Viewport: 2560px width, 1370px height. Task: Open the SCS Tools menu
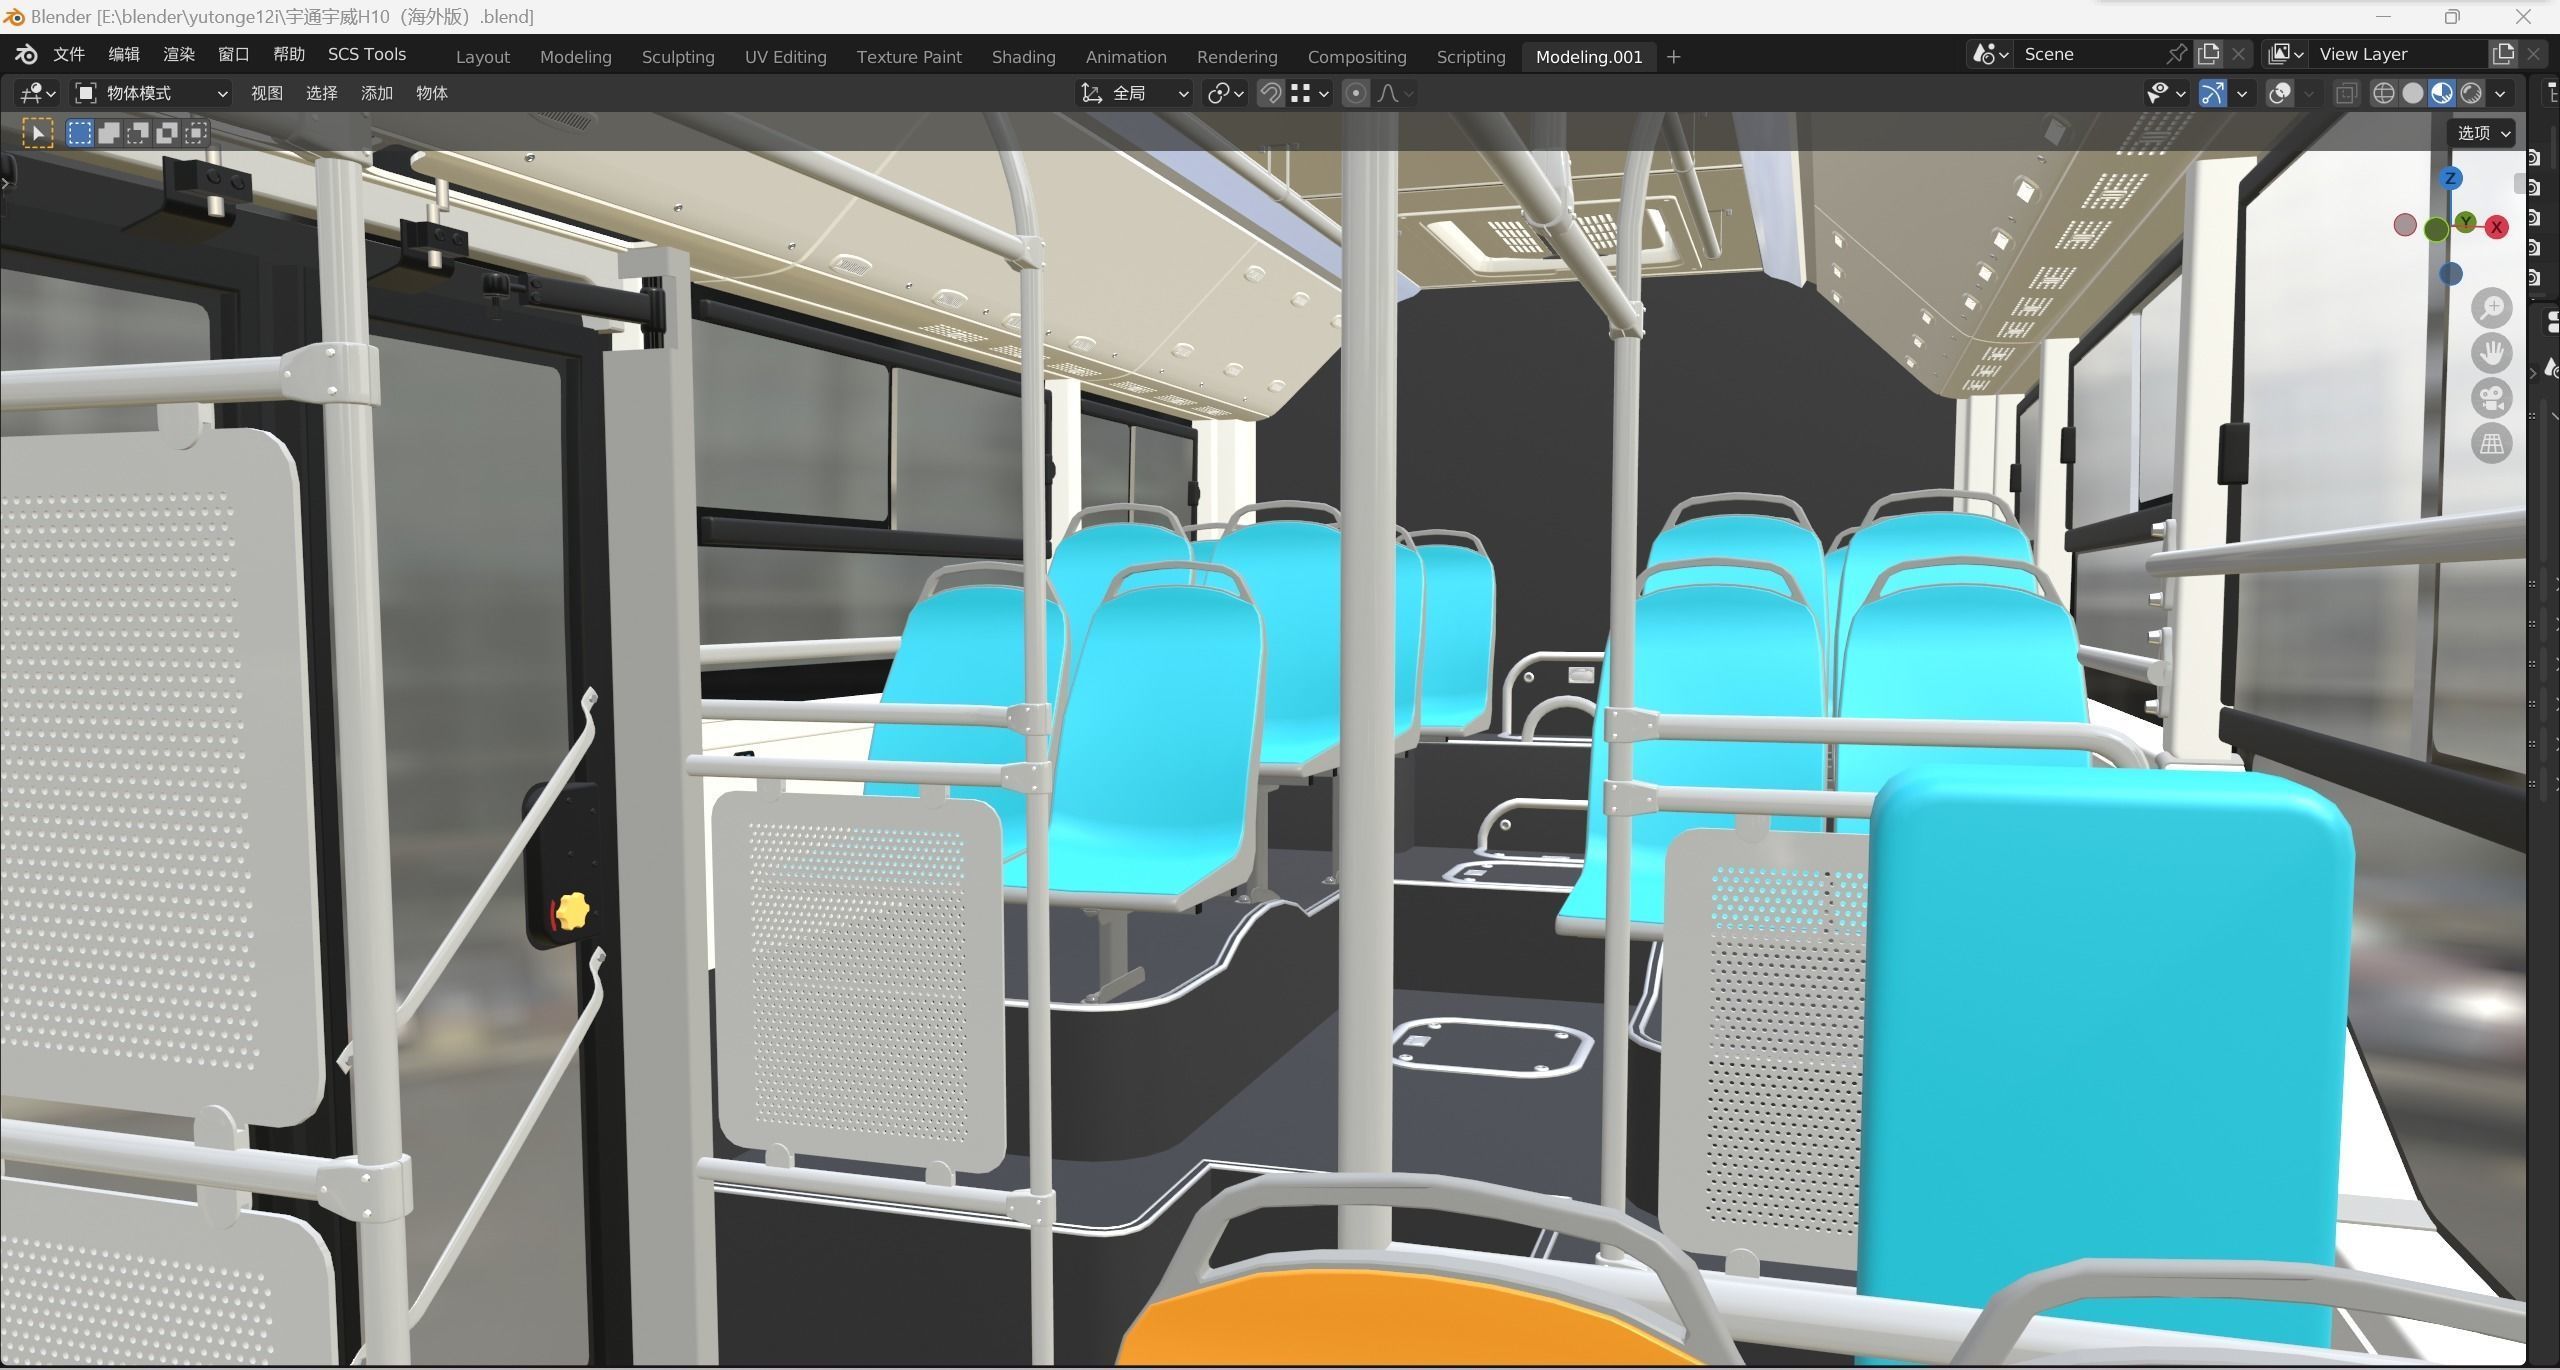tap(366, 54)
